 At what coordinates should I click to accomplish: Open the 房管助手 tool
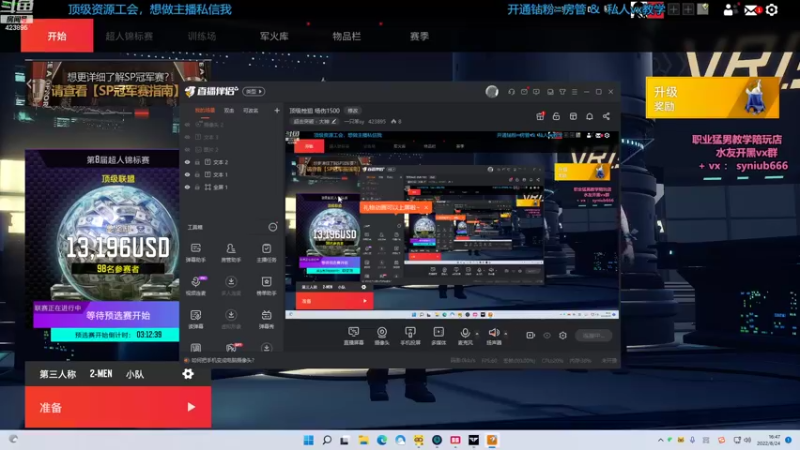(x=231, y=253)
